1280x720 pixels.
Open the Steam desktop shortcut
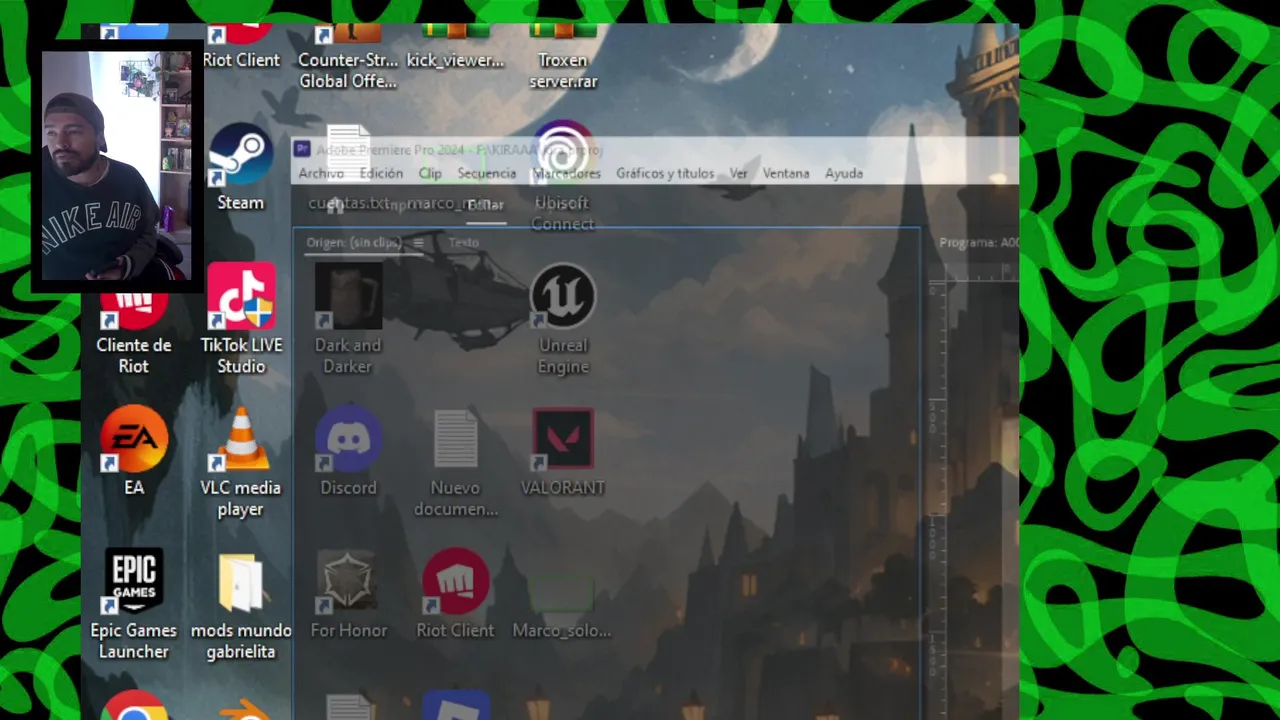click(x=241, y=165)
